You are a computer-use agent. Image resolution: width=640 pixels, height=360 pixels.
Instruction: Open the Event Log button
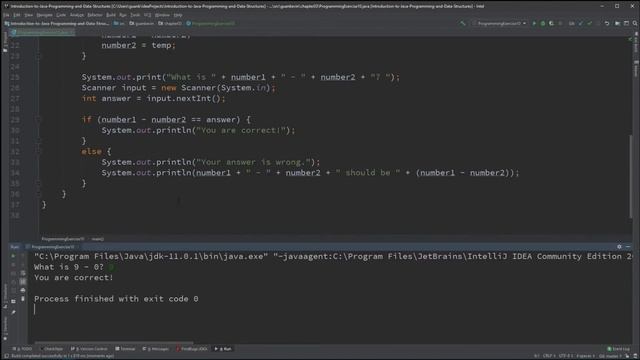[x=618, y=349]
